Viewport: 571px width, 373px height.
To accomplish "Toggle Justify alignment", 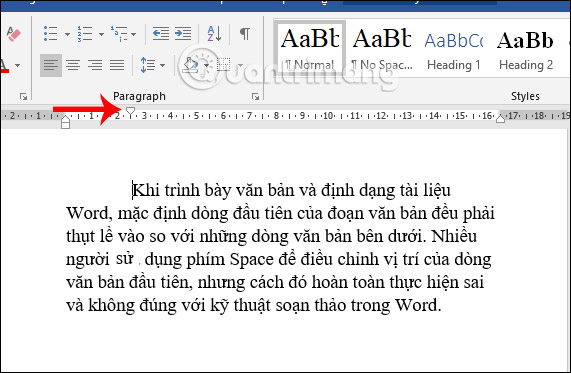I will click(117, 65).
